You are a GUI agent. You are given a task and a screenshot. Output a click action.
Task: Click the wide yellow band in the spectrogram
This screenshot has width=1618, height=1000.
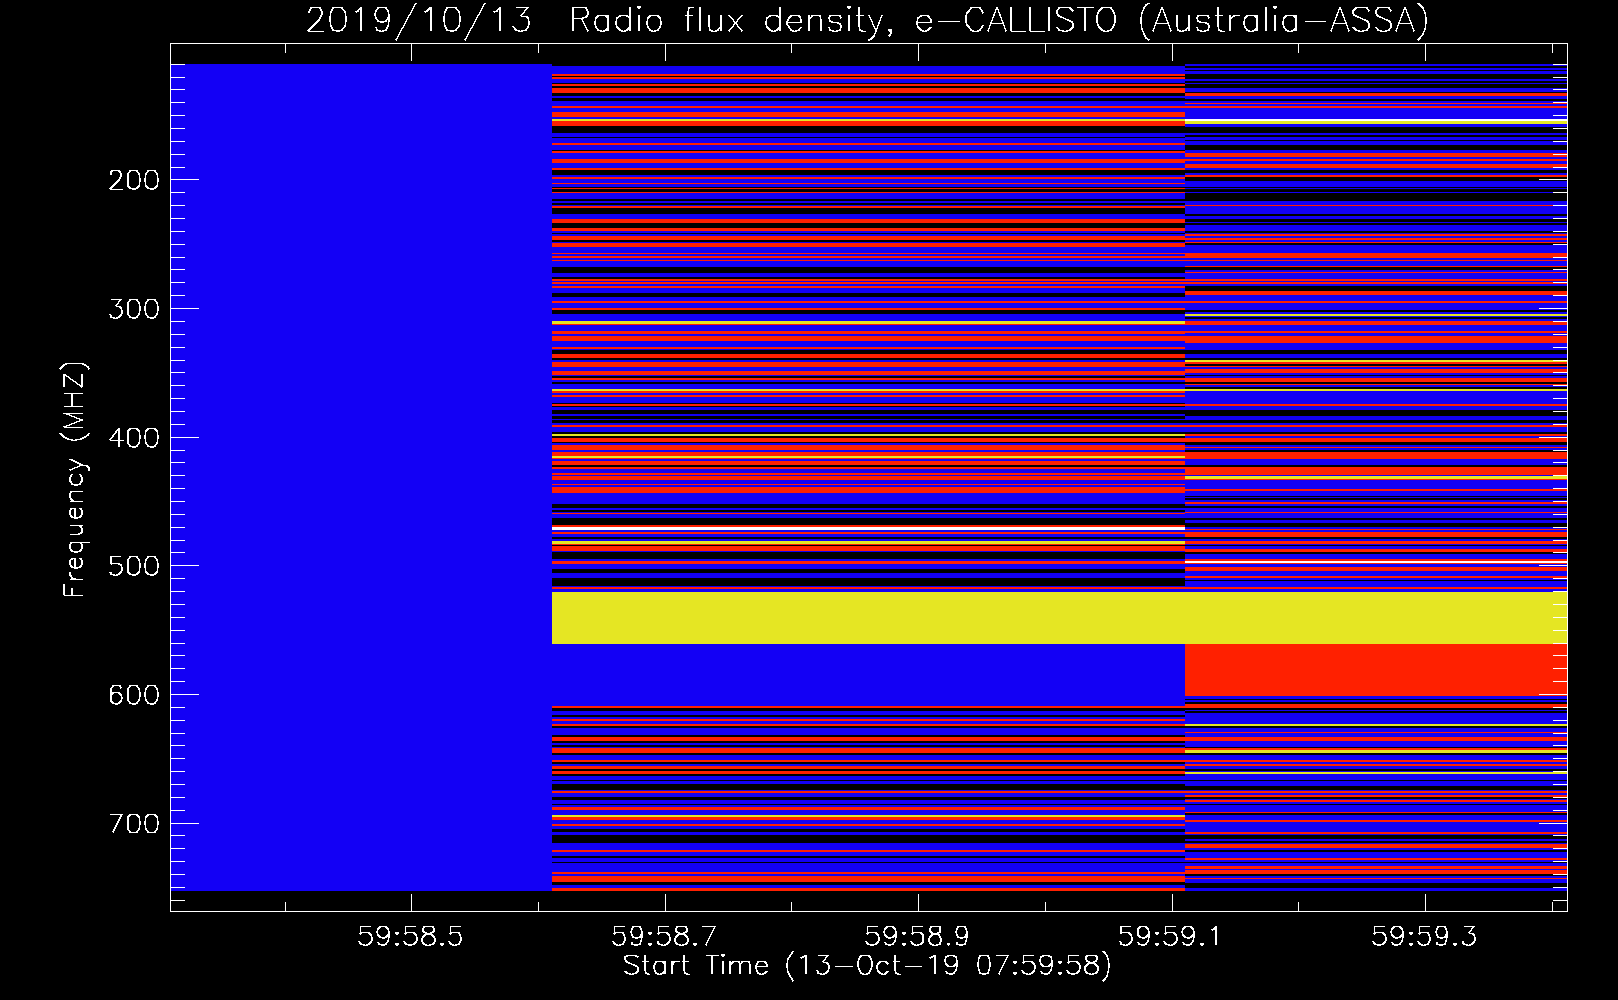tap(1059, 618)
